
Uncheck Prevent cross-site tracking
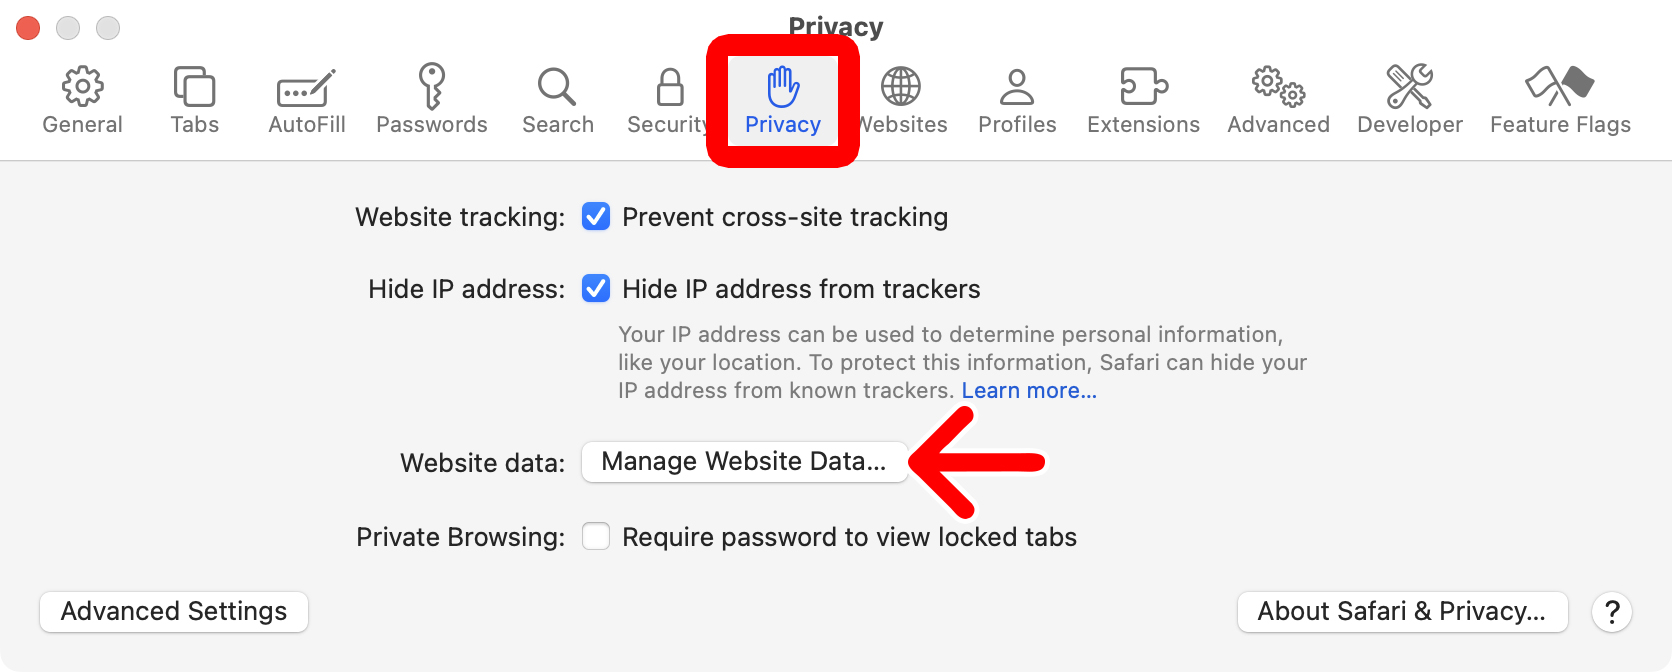click(x=596, y=216)
